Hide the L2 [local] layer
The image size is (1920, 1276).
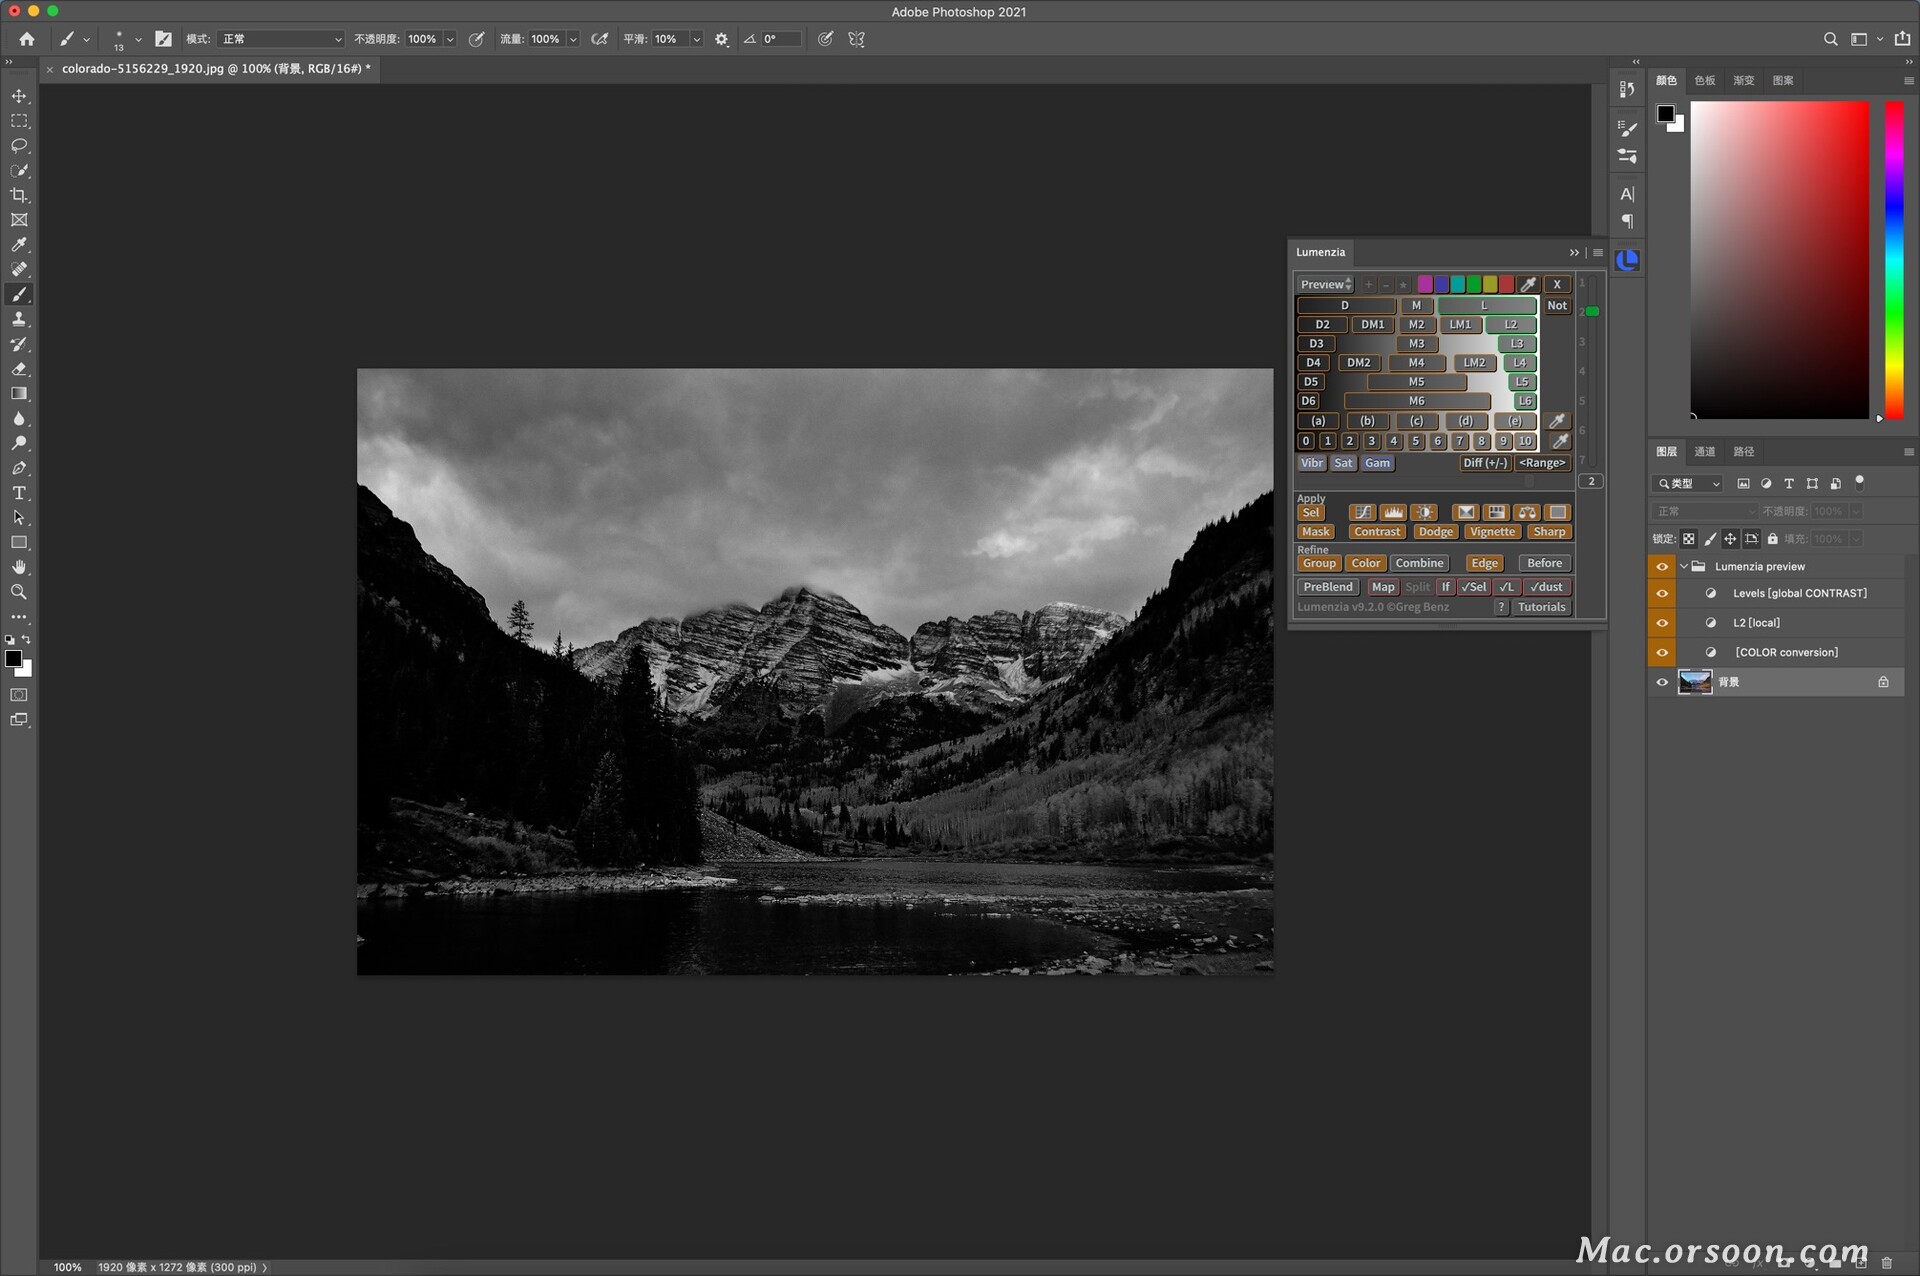tap(1662, 623)
